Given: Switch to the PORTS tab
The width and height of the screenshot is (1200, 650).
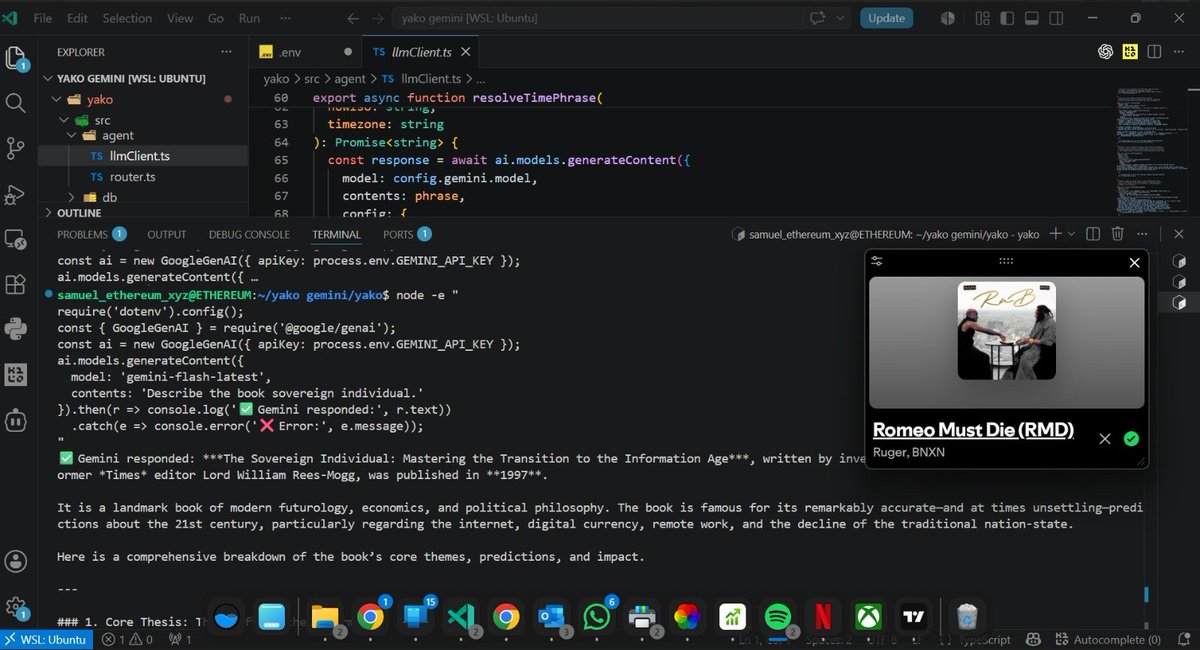Looking at the screenshot, I should [x=398, y=234].
